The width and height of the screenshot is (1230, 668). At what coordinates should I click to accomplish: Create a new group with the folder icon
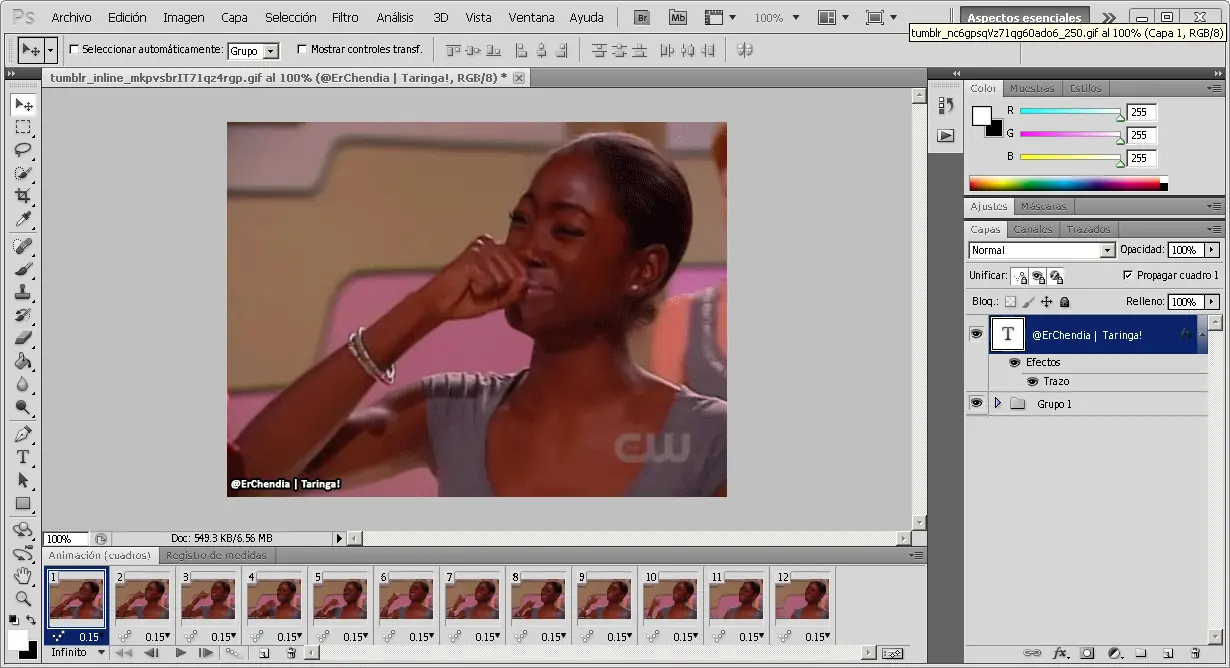pos(1140,654)
